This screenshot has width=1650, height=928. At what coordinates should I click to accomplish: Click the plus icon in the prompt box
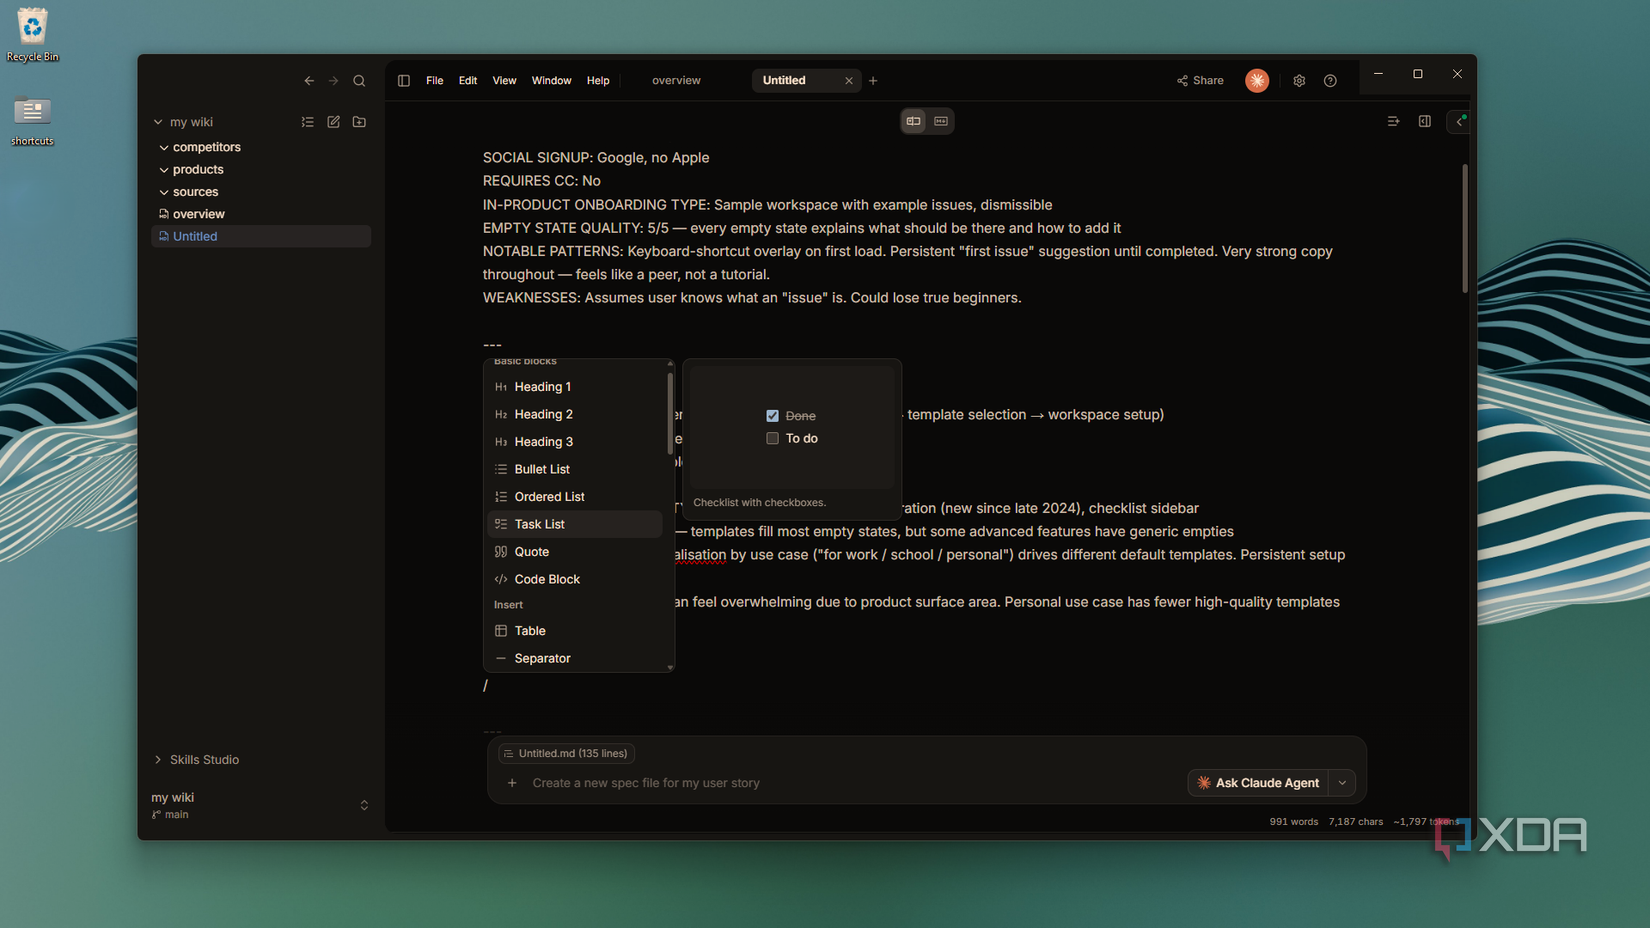coord(512,783)
